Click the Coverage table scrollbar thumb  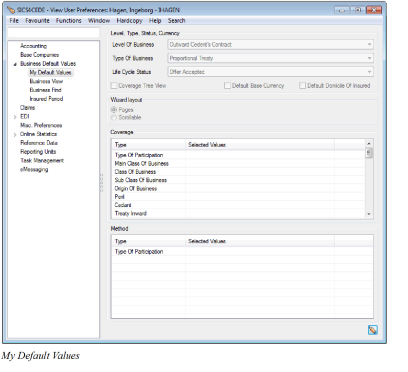click(369, 153)
